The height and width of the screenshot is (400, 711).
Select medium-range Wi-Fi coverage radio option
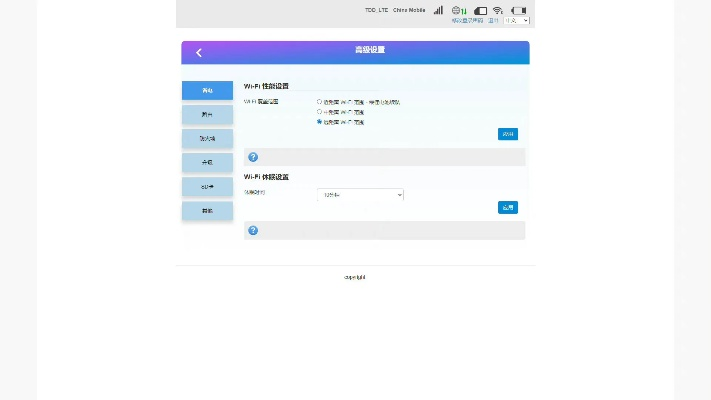point(319,112)
